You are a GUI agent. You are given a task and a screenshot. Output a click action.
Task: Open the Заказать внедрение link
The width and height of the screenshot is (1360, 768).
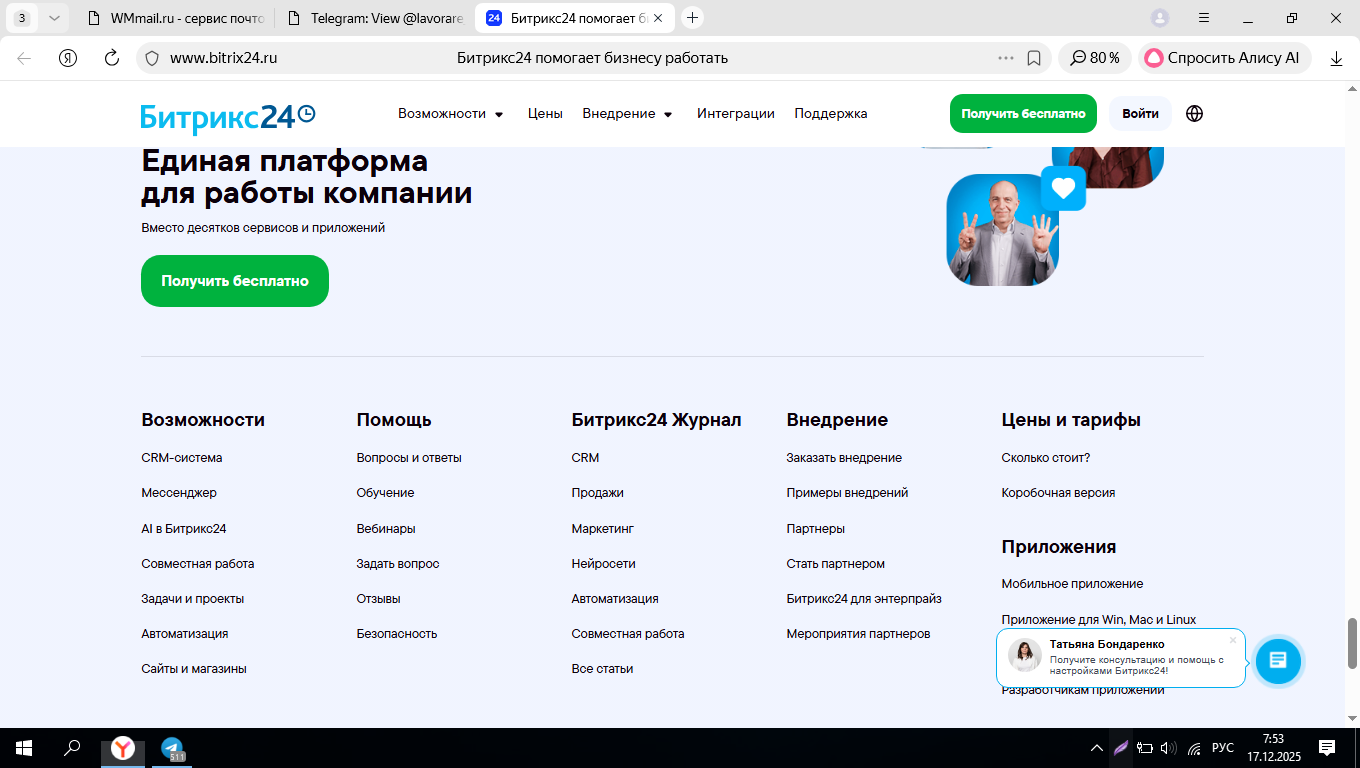pyautogui.click(x=844, y=458)
